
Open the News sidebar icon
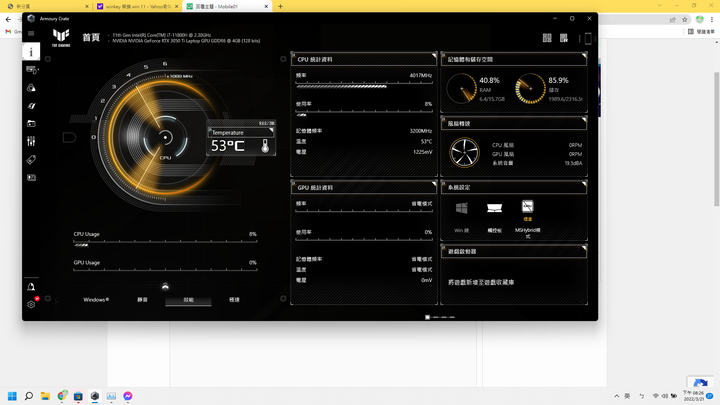click(x=31, y=177)
